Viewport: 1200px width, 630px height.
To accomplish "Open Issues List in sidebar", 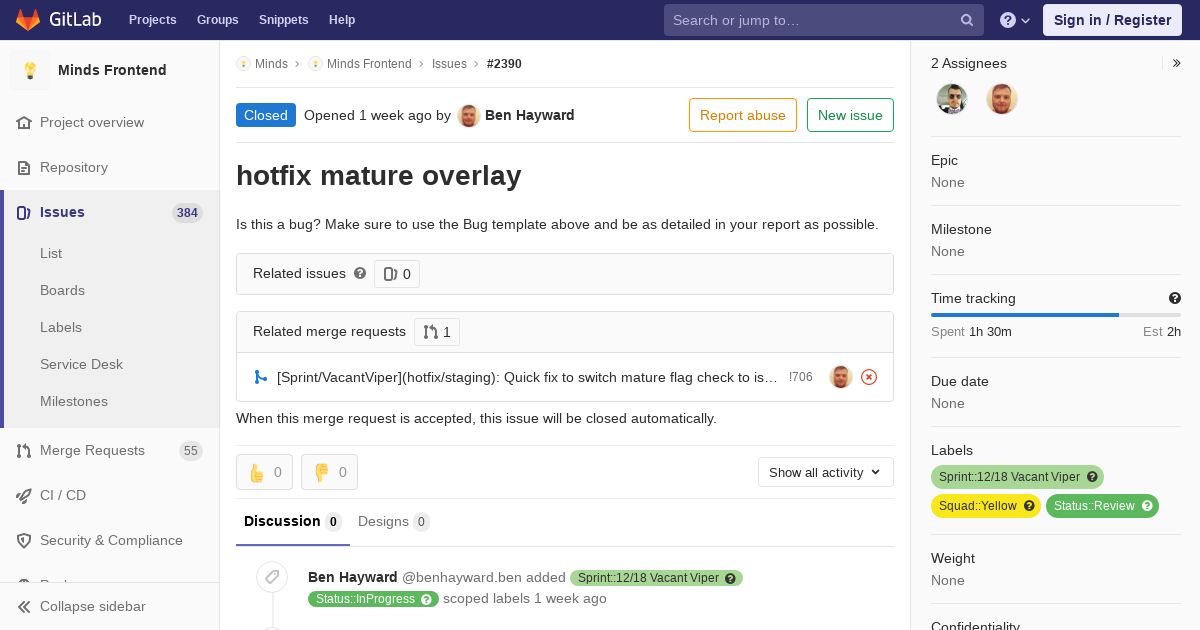I will coord(51,254).
